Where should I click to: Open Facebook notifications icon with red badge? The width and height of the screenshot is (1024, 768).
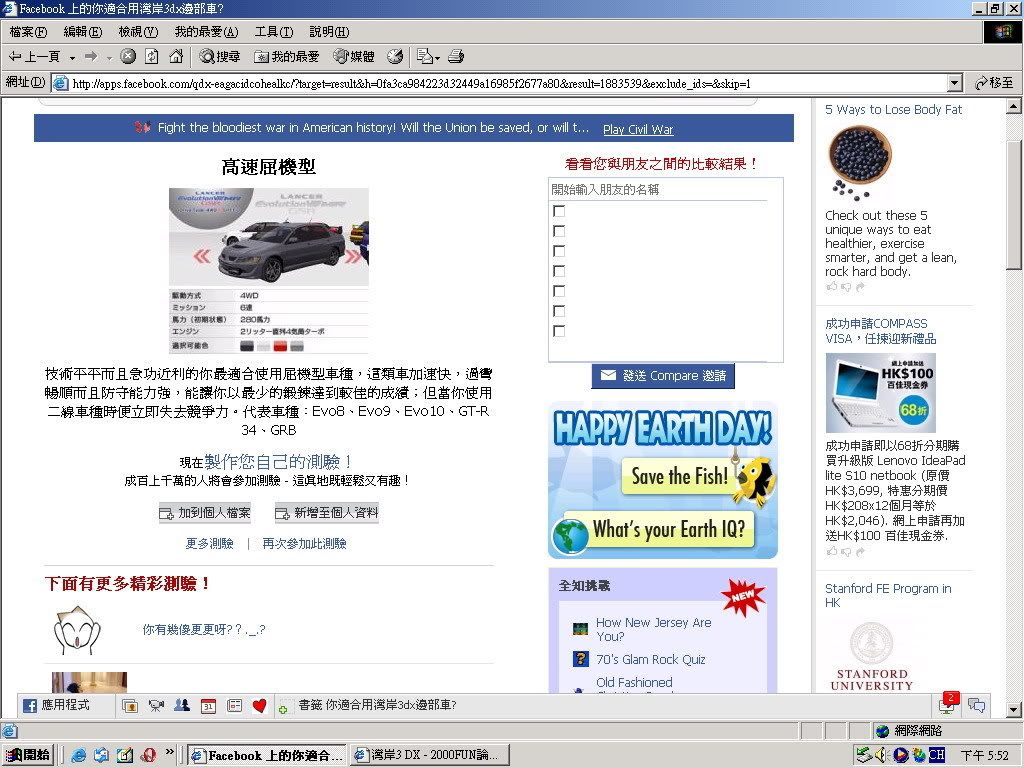pos(949,705)
